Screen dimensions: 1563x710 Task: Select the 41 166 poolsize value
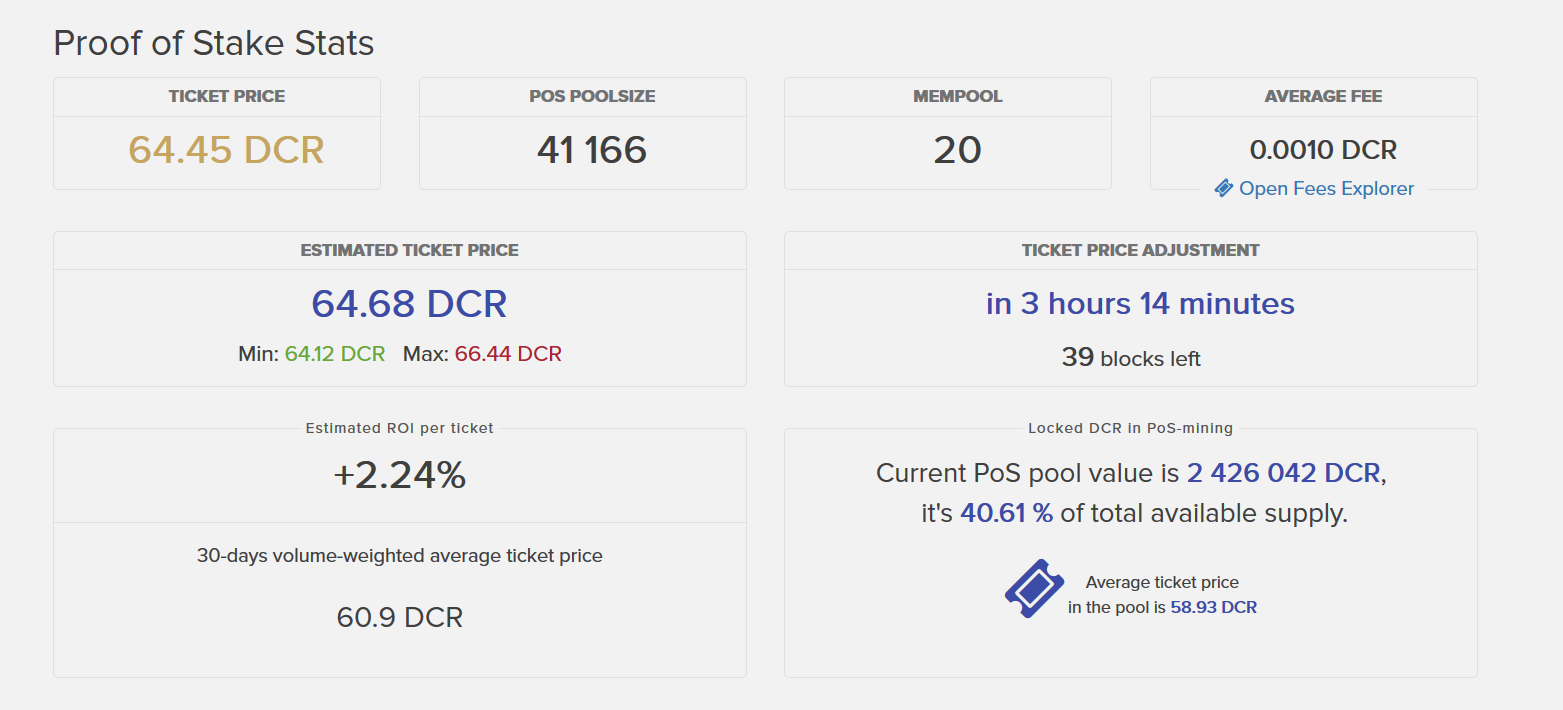click(592, 150)
